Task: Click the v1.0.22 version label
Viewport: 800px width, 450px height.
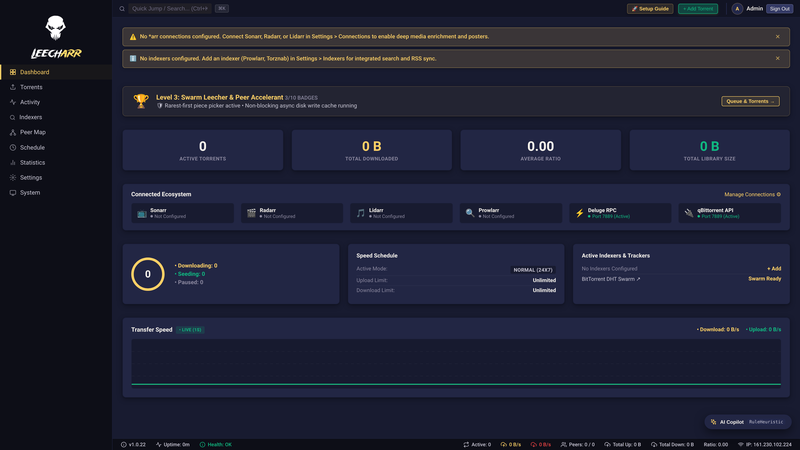Action: (133, 444)
